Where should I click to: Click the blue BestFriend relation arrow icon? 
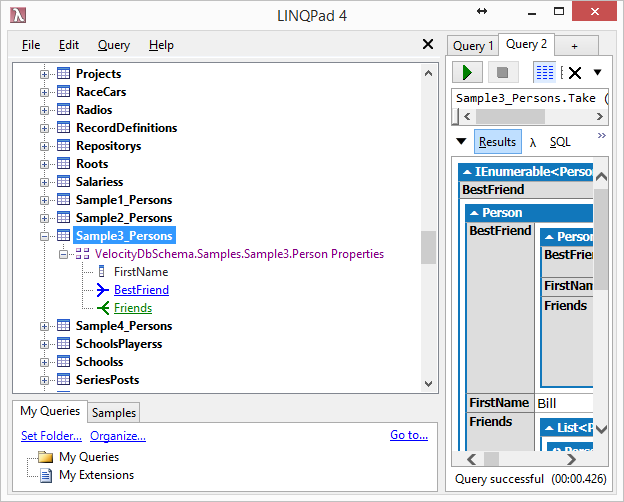(x=102, y=290)
